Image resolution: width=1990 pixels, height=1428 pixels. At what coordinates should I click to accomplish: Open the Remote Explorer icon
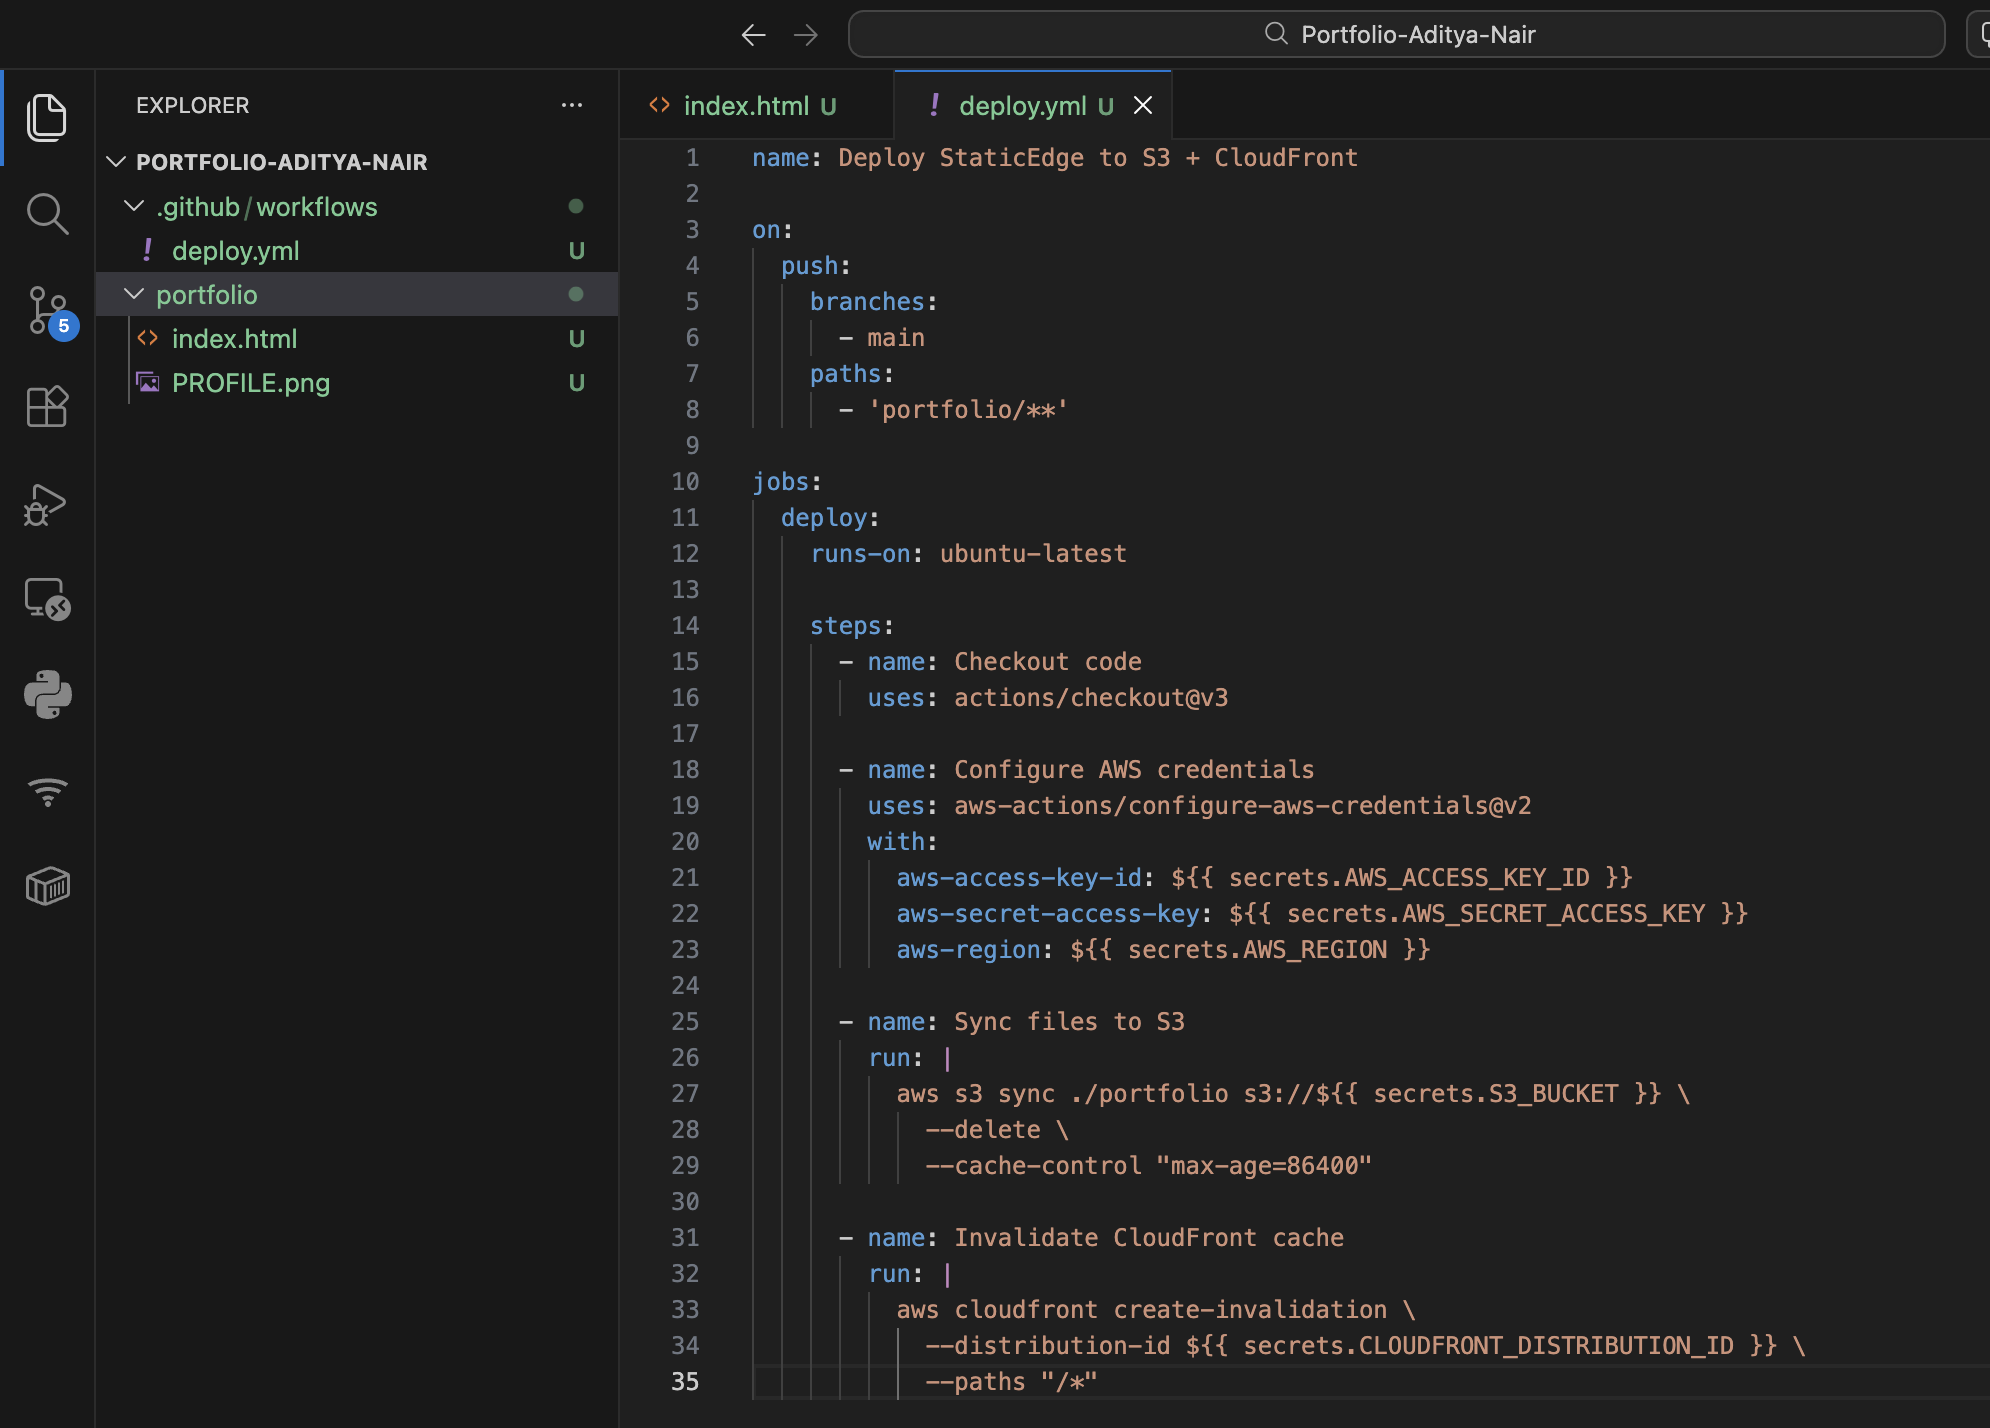click(x=47, y=599)
